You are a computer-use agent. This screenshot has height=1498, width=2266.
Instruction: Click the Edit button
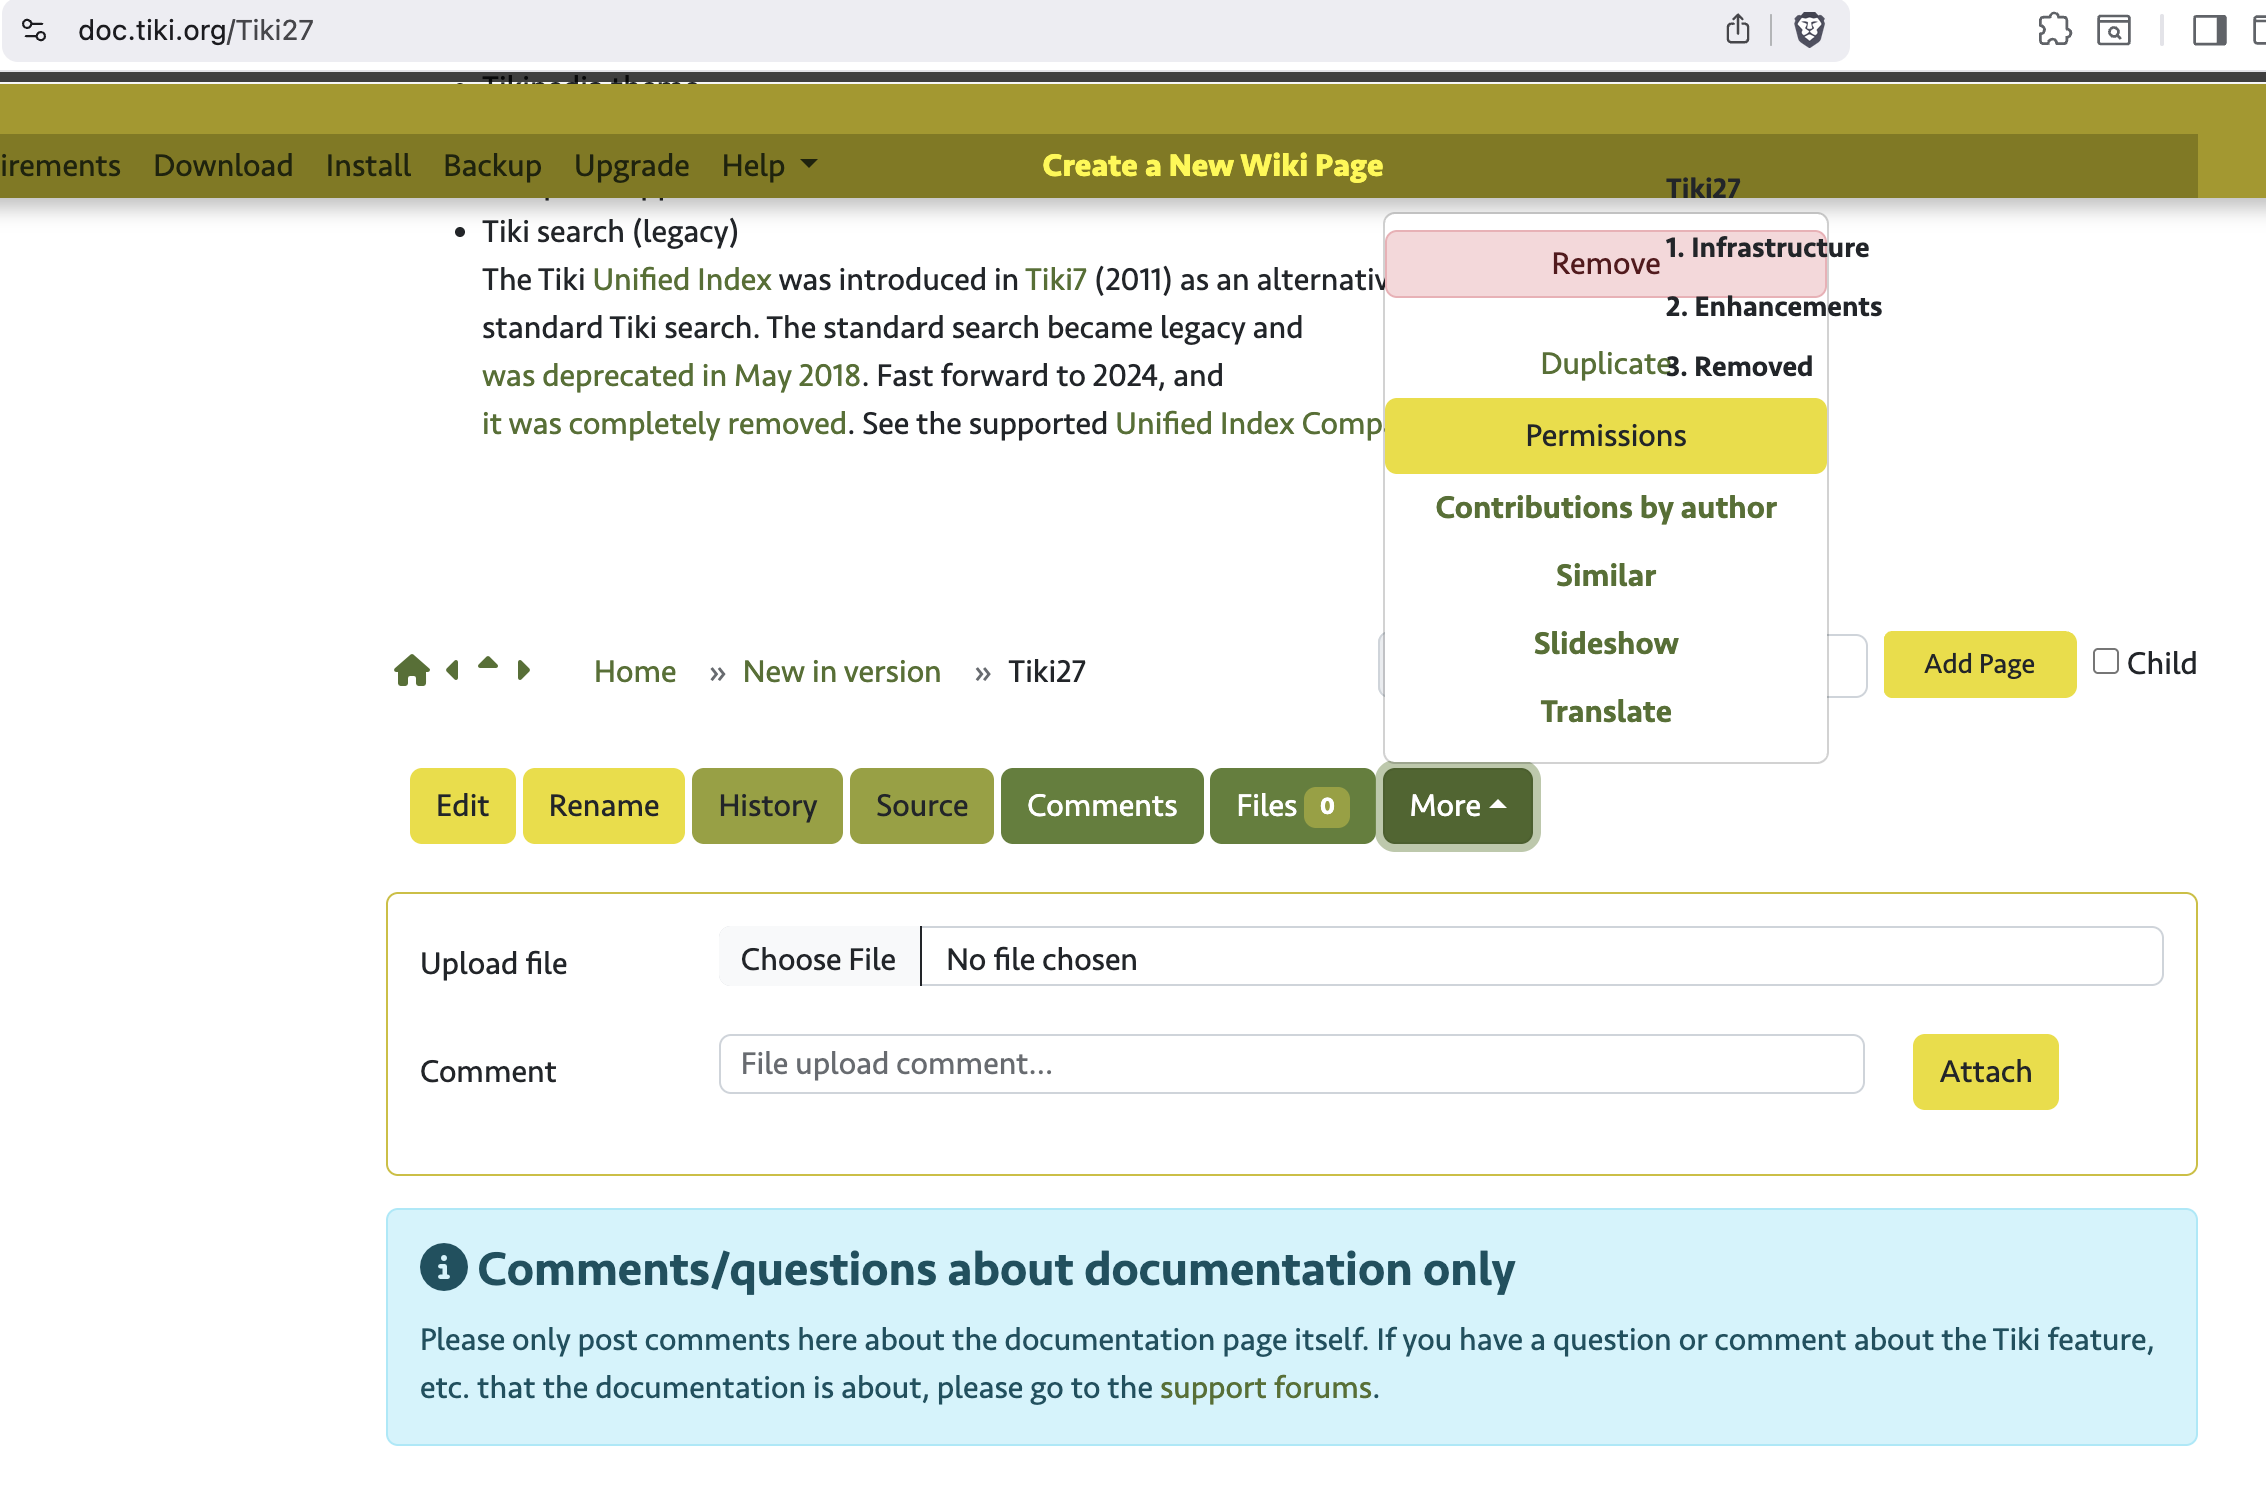click(x=463, y=806)
